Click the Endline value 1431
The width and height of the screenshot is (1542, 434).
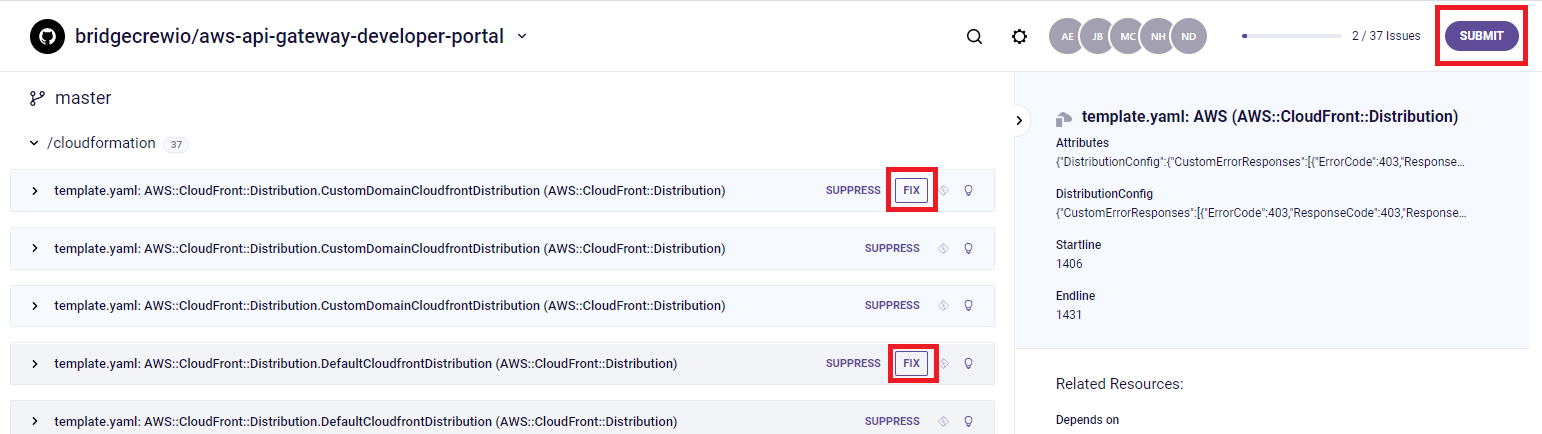pos(1069,315)
